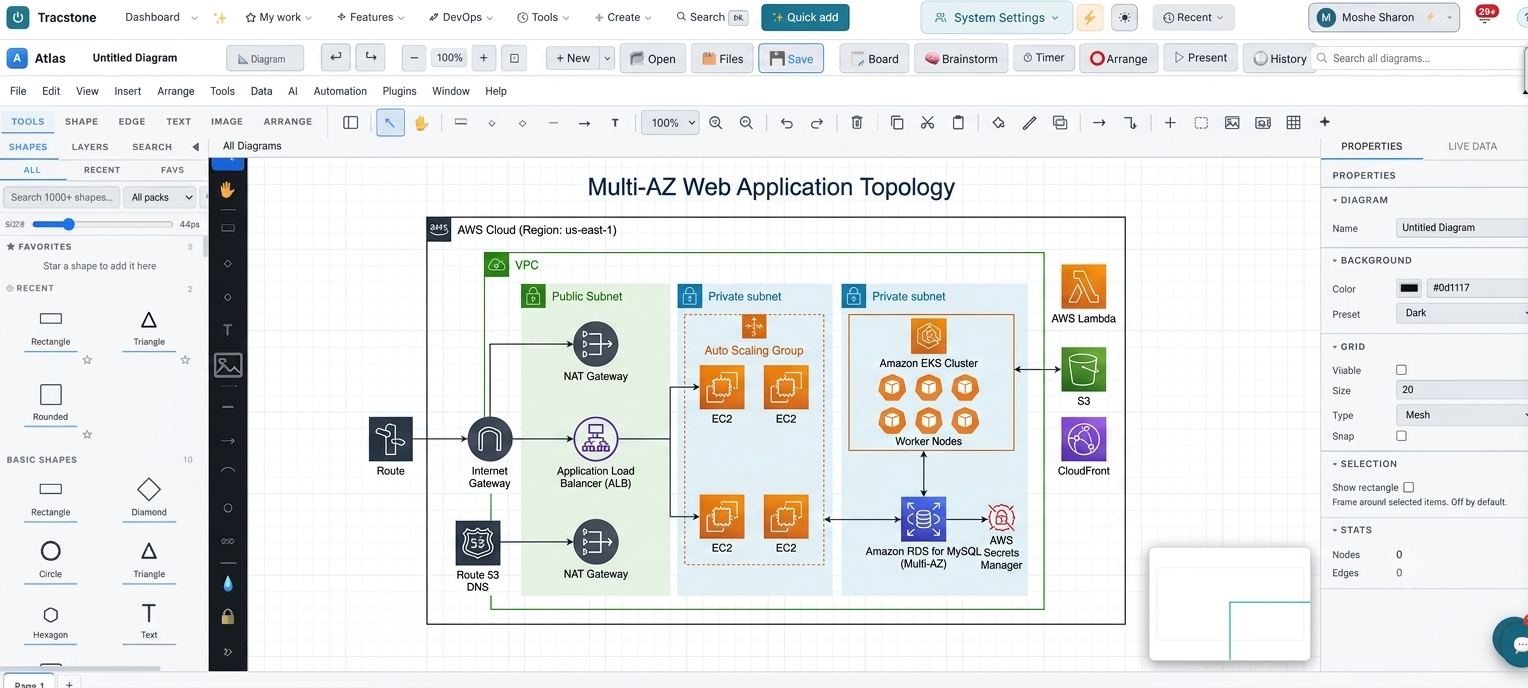Click the Present button
1528x688 pixels.
(1200, 58)
